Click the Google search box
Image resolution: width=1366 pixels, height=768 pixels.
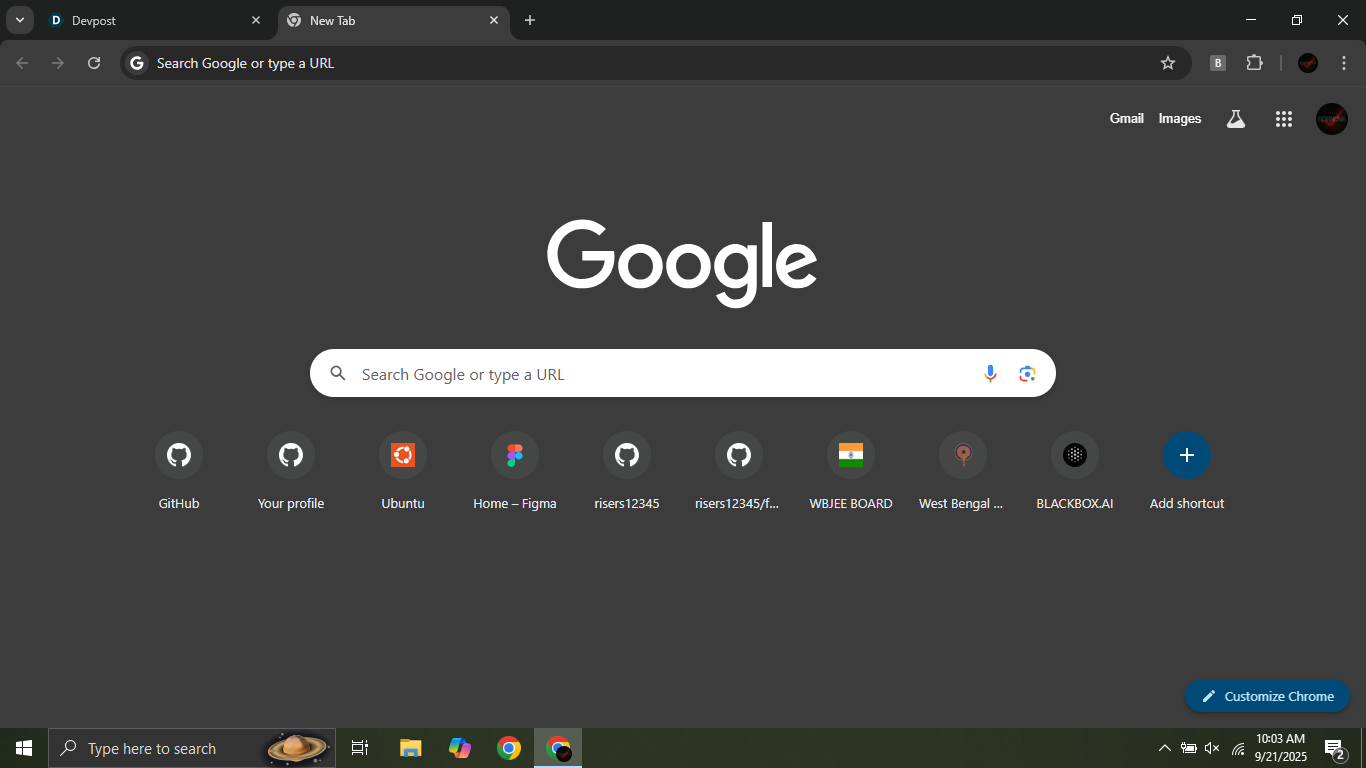tap(683, 373)
